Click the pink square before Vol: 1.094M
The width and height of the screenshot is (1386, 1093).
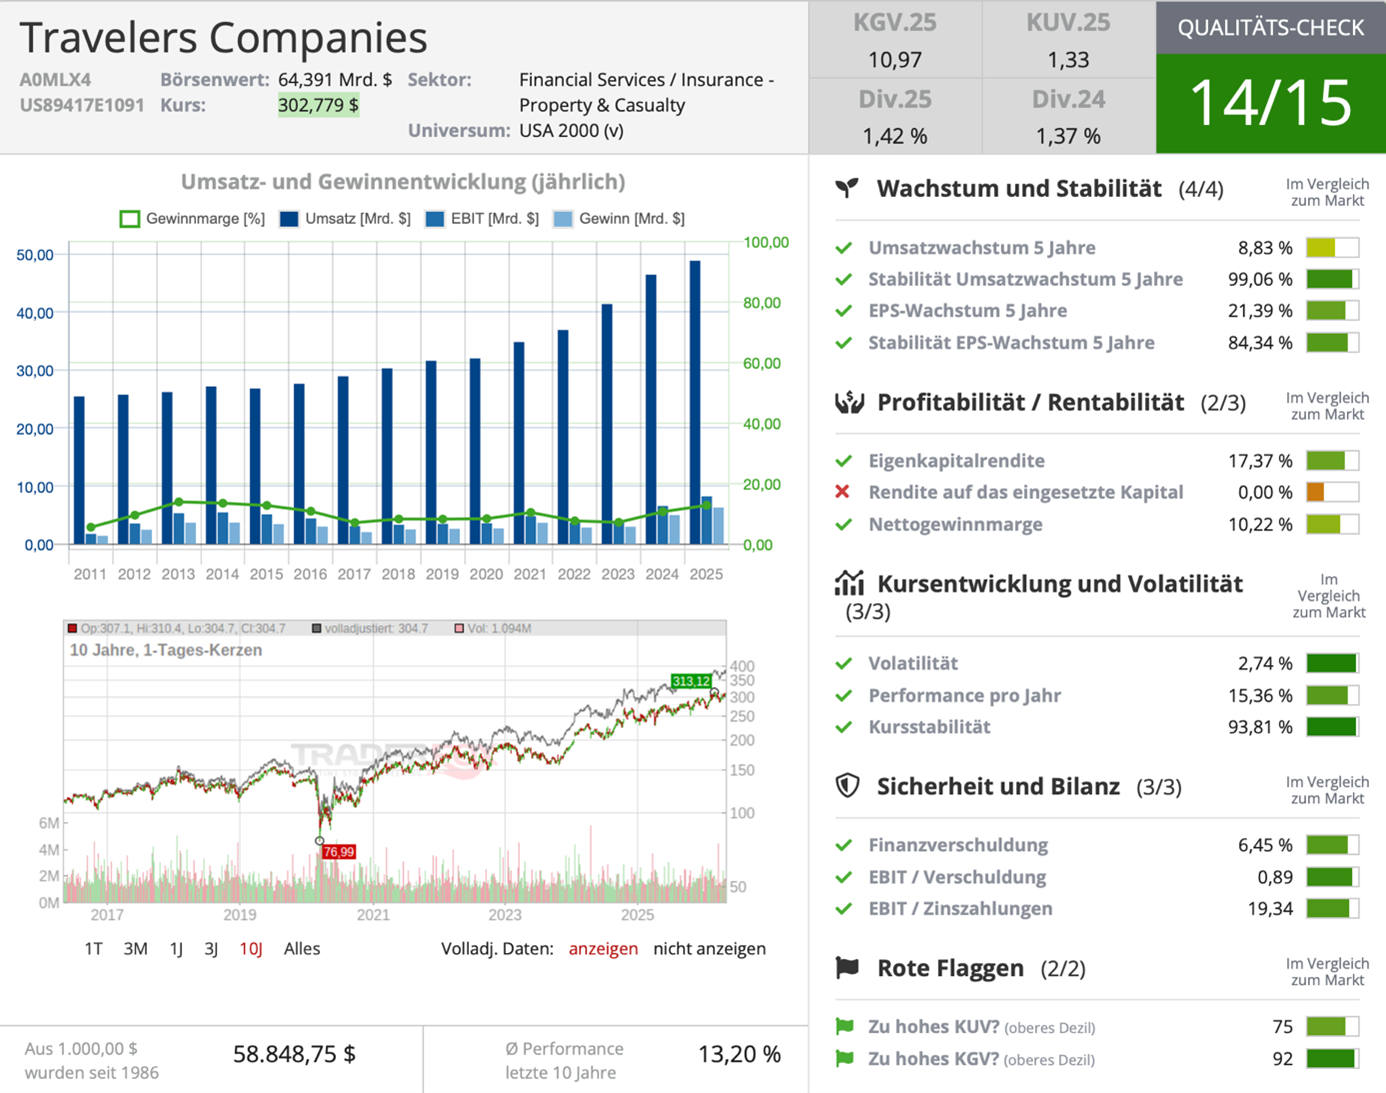point(459,628)
